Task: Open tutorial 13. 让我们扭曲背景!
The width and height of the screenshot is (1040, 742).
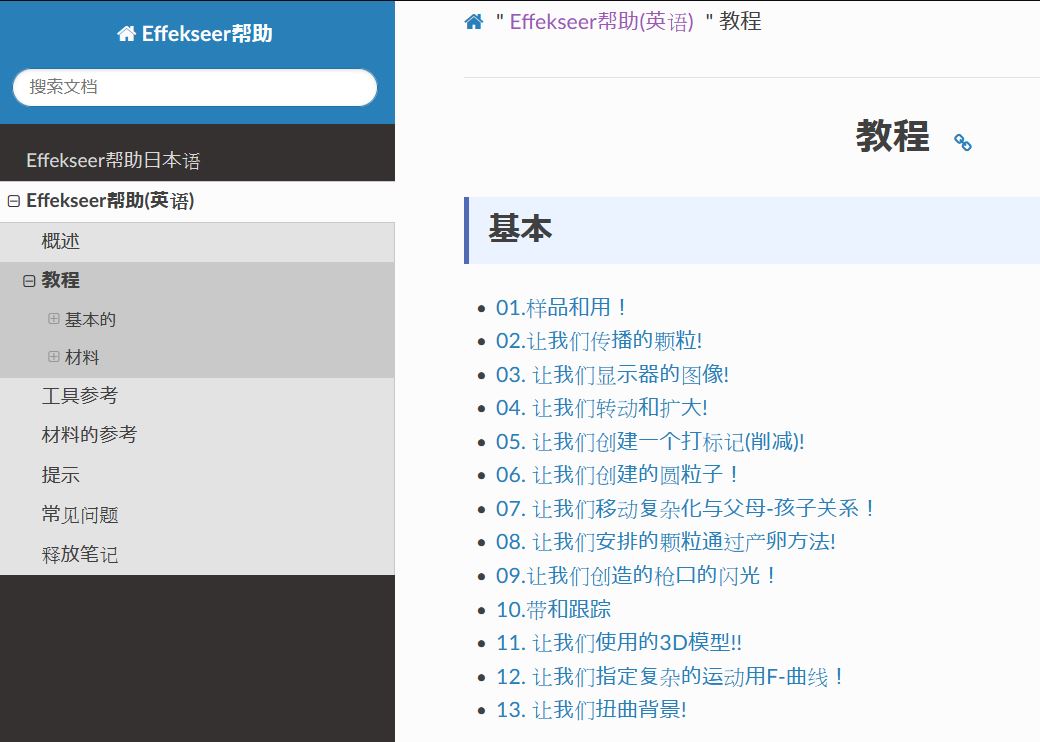Action: pyautogui.click(x=591, y=710)
